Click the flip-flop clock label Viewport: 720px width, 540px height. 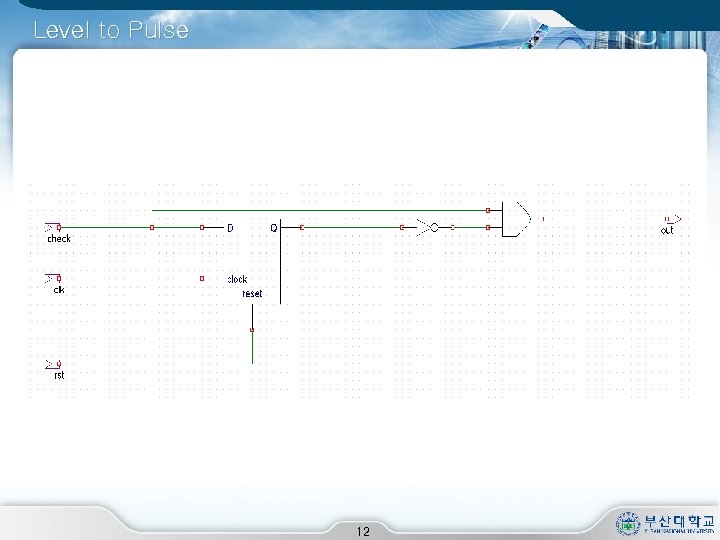pyautogui.click(x=237, y=279)
